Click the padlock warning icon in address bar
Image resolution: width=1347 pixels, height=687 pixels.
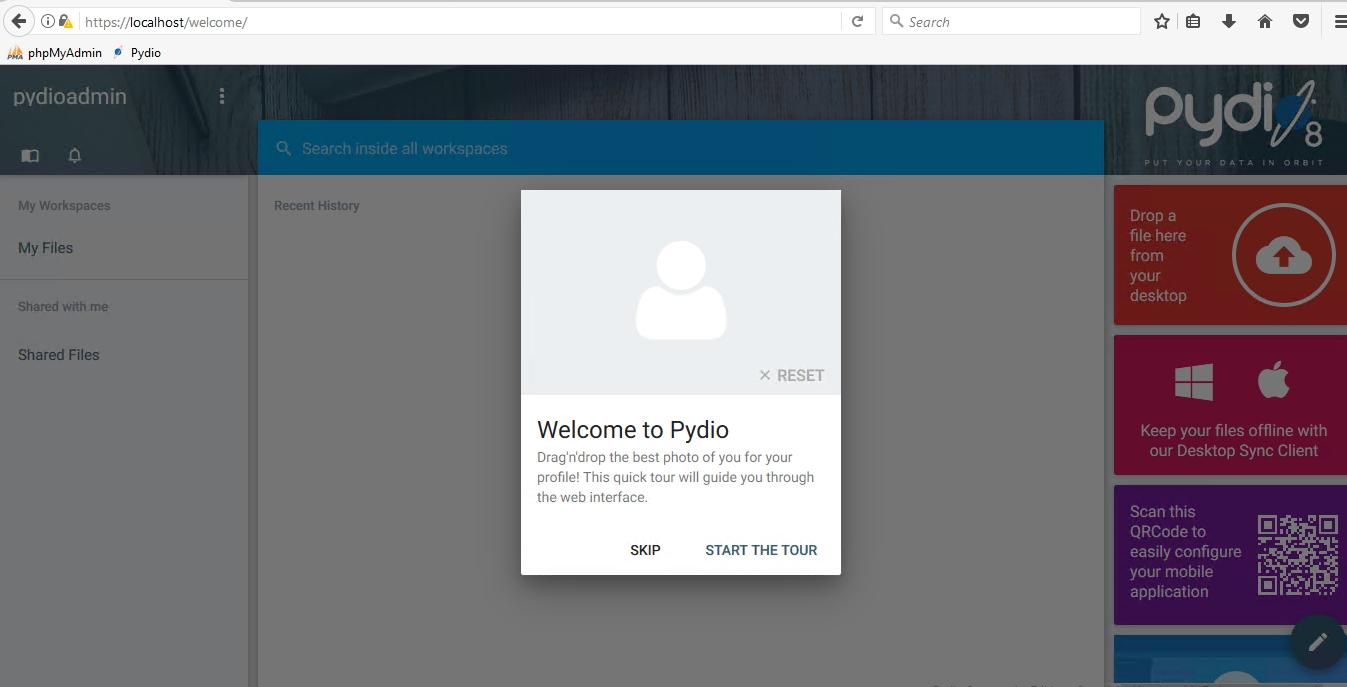click(66, 21)
